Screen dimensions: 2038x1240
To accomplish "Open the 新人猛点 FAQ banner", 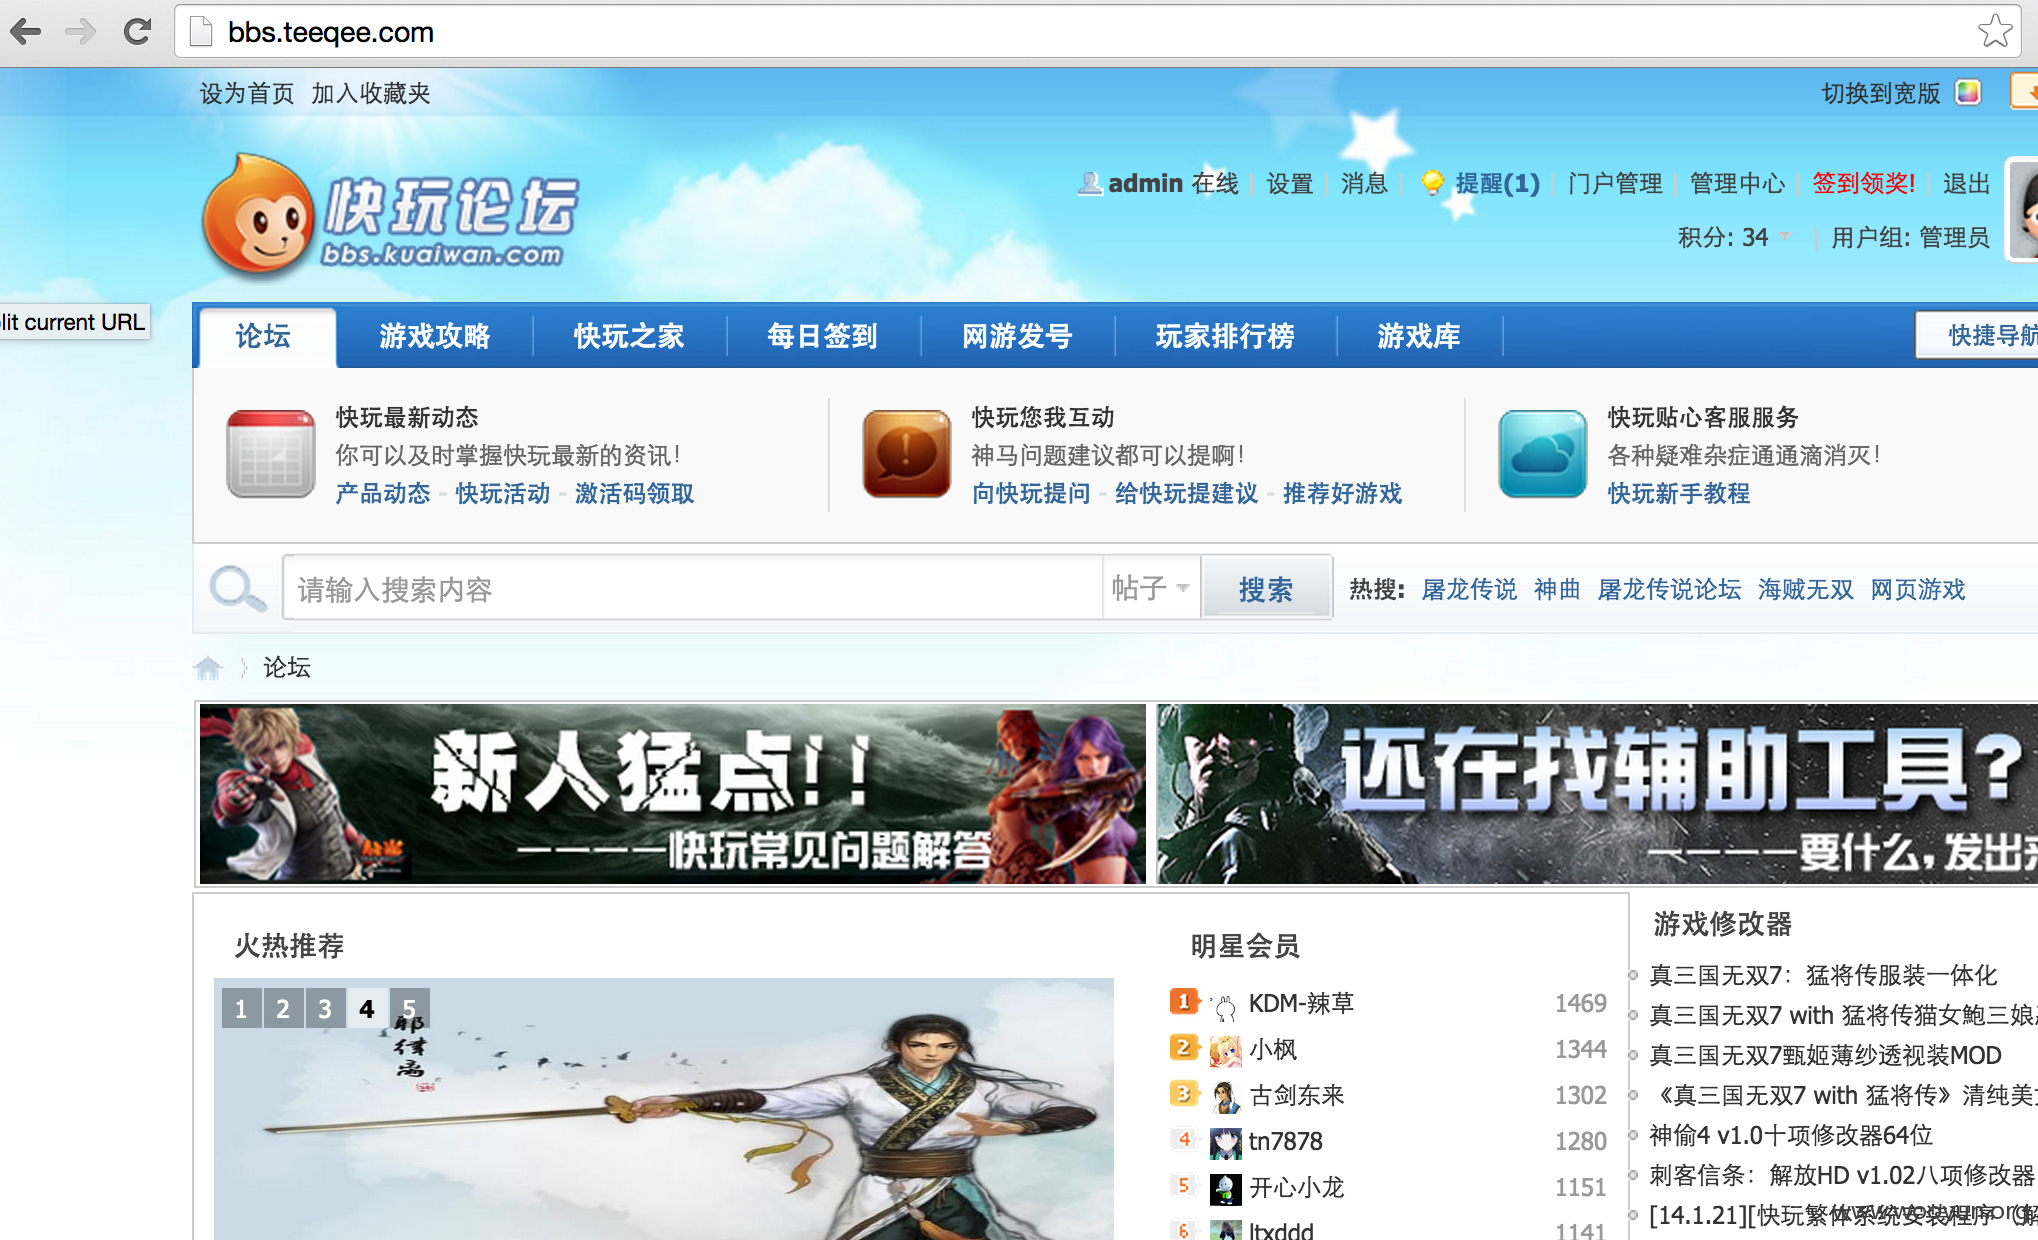I will click(672, 793).
